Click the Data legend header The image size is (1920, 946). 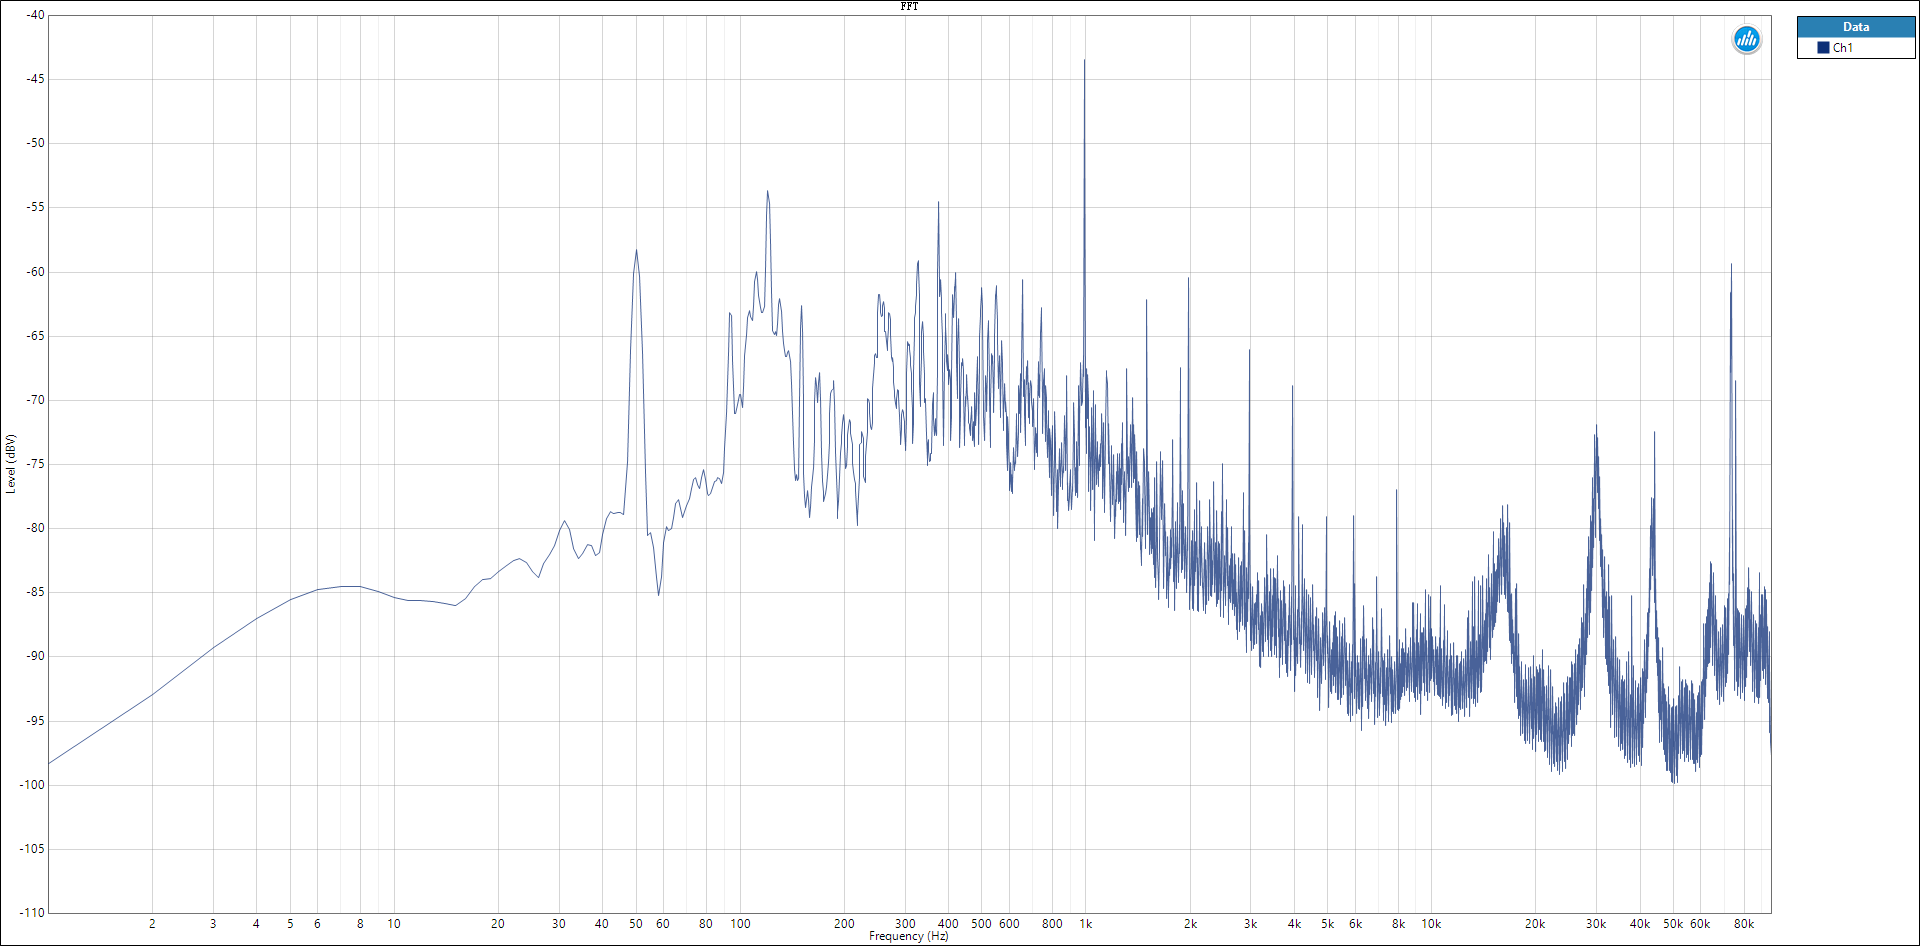point(1855,27)
